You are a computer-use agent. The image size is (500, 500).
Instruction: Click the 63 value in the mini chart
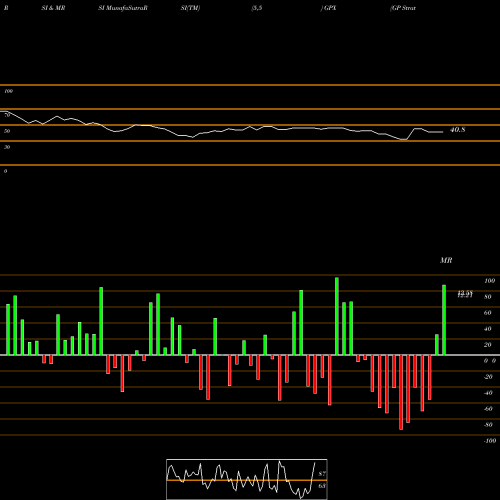(x=322, y=486)
